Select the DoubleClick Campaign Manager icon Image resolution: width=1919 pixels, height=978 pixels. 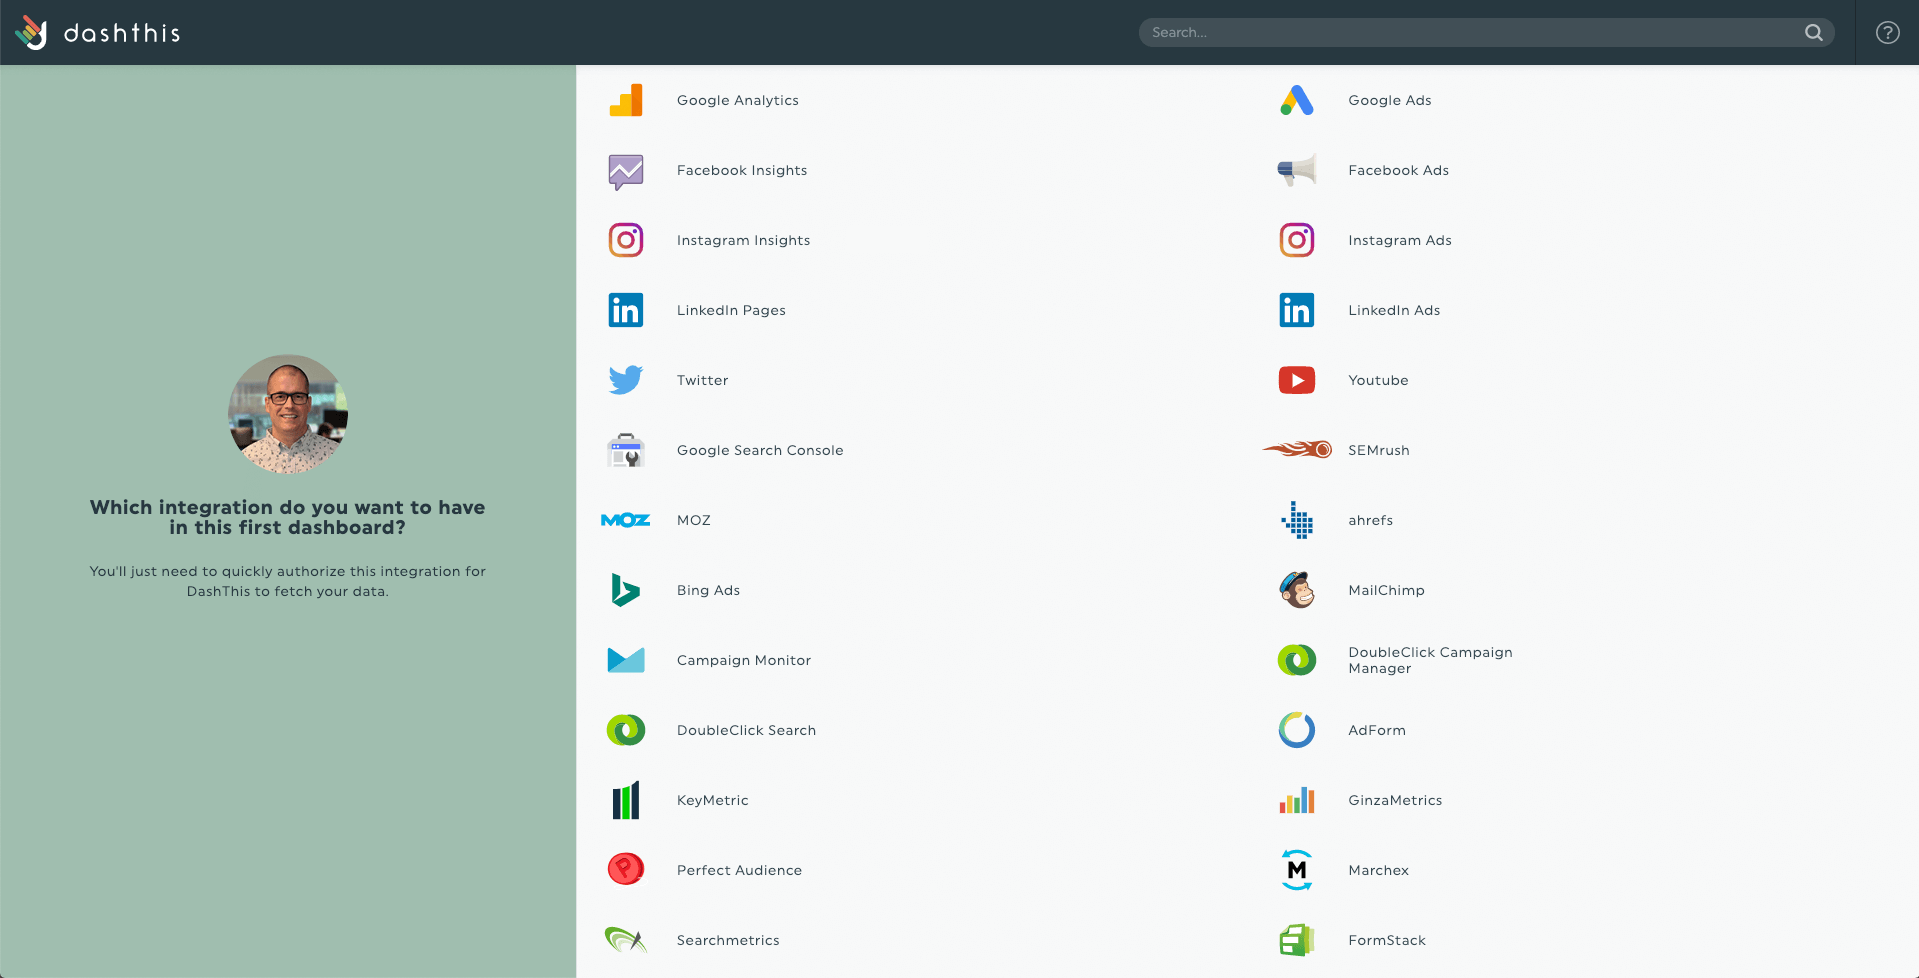coord(1297,660)
